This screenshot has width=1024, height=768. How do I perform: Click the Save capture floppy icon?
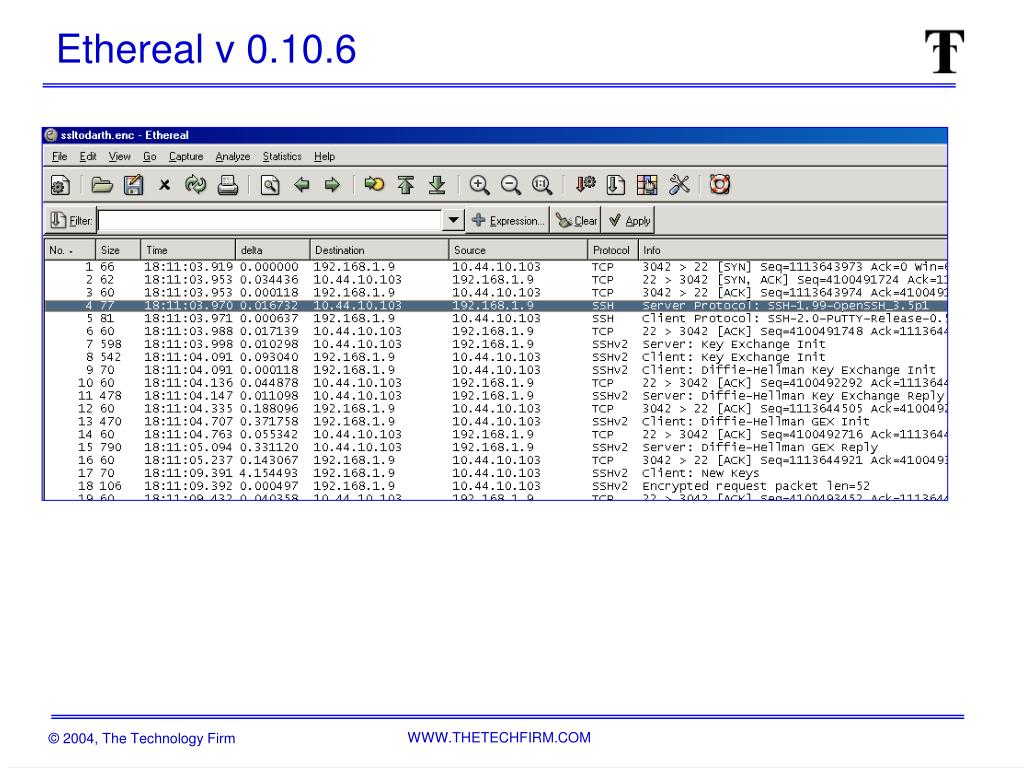(x=133, y=185)
